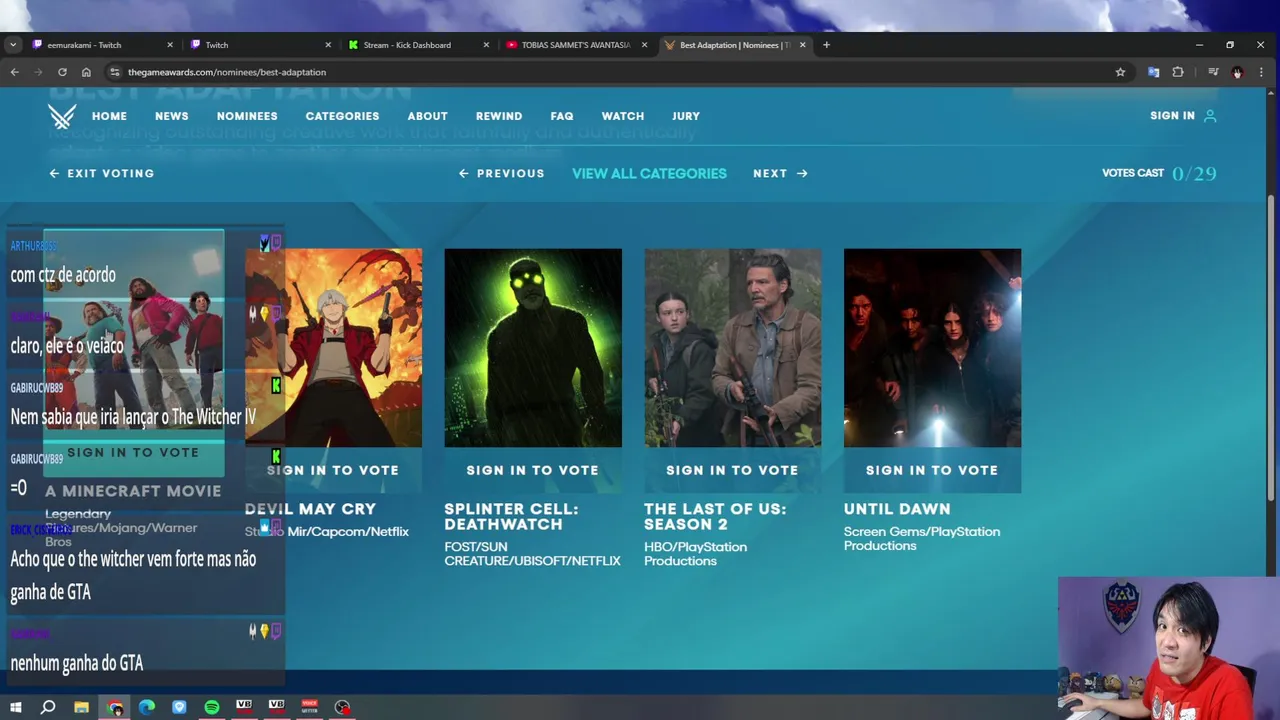Open Chrome extensions puzzle icon
This screenshot has width=1280, height=720.
(1178, 72)
